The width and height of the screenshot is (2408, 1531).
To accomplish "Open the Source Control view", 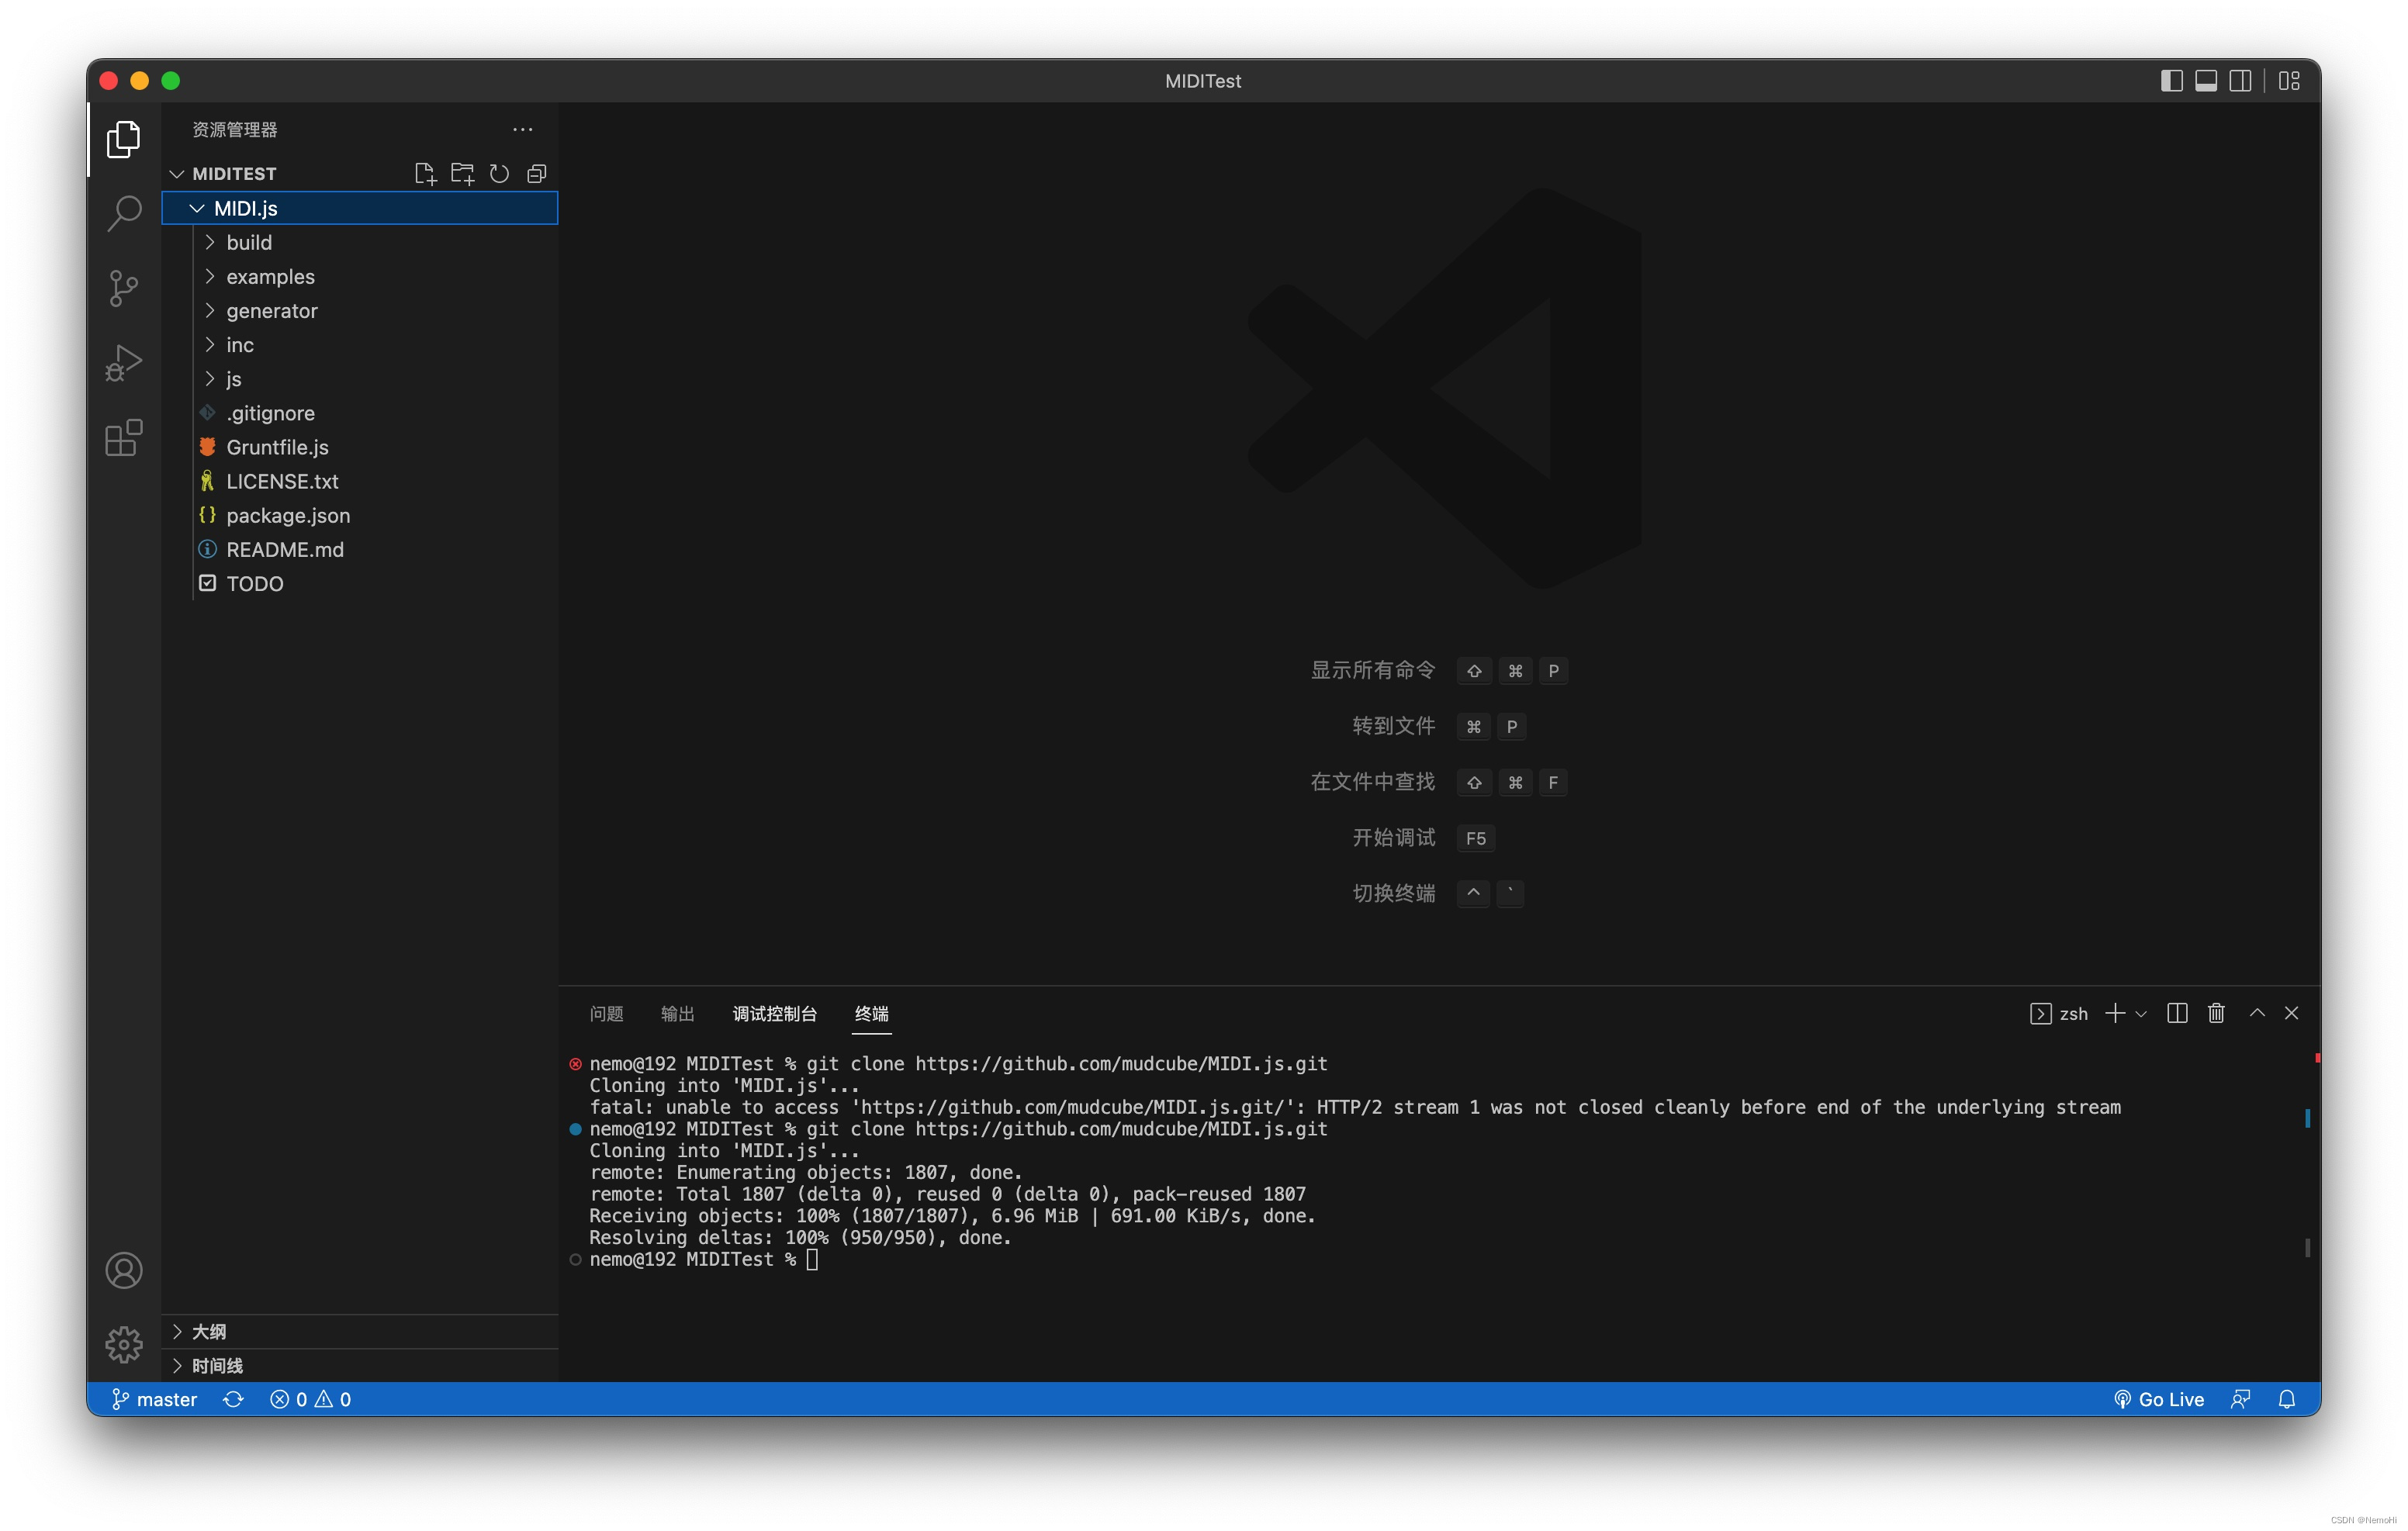I will pos(123,288).
